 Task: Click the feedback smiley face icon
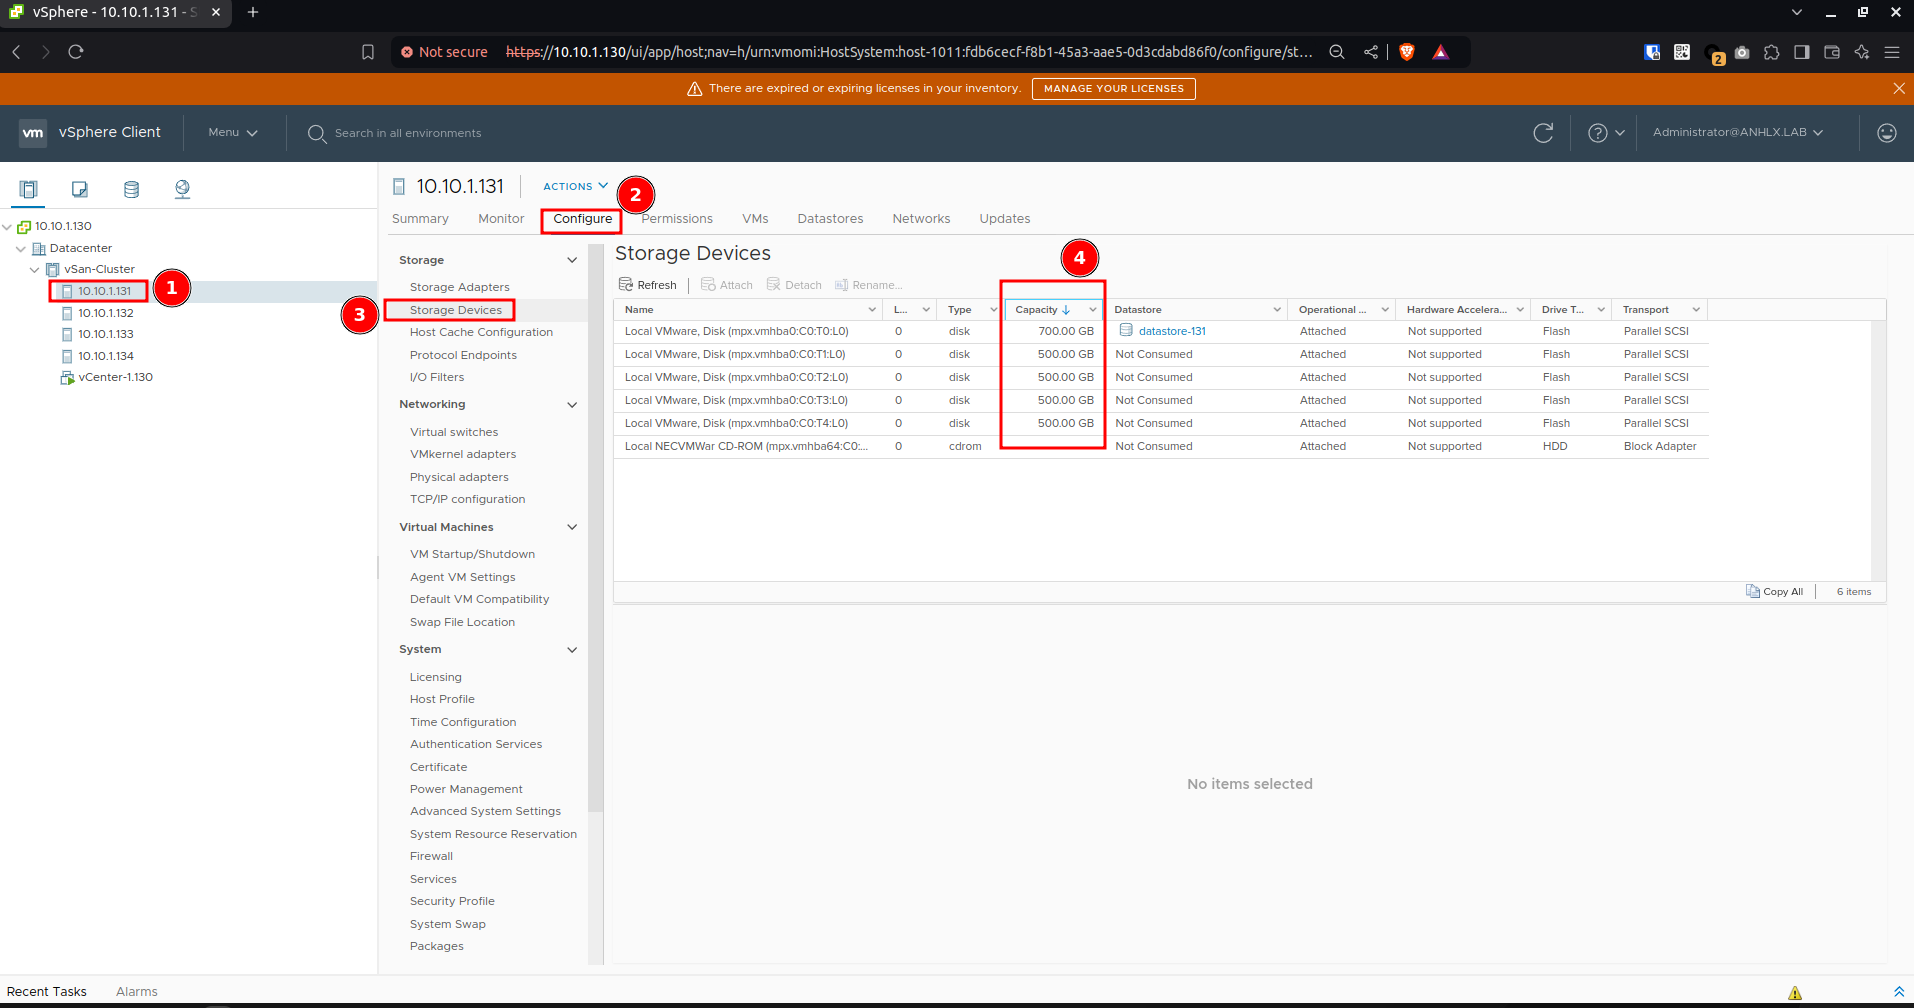(x=1886, y=133)
